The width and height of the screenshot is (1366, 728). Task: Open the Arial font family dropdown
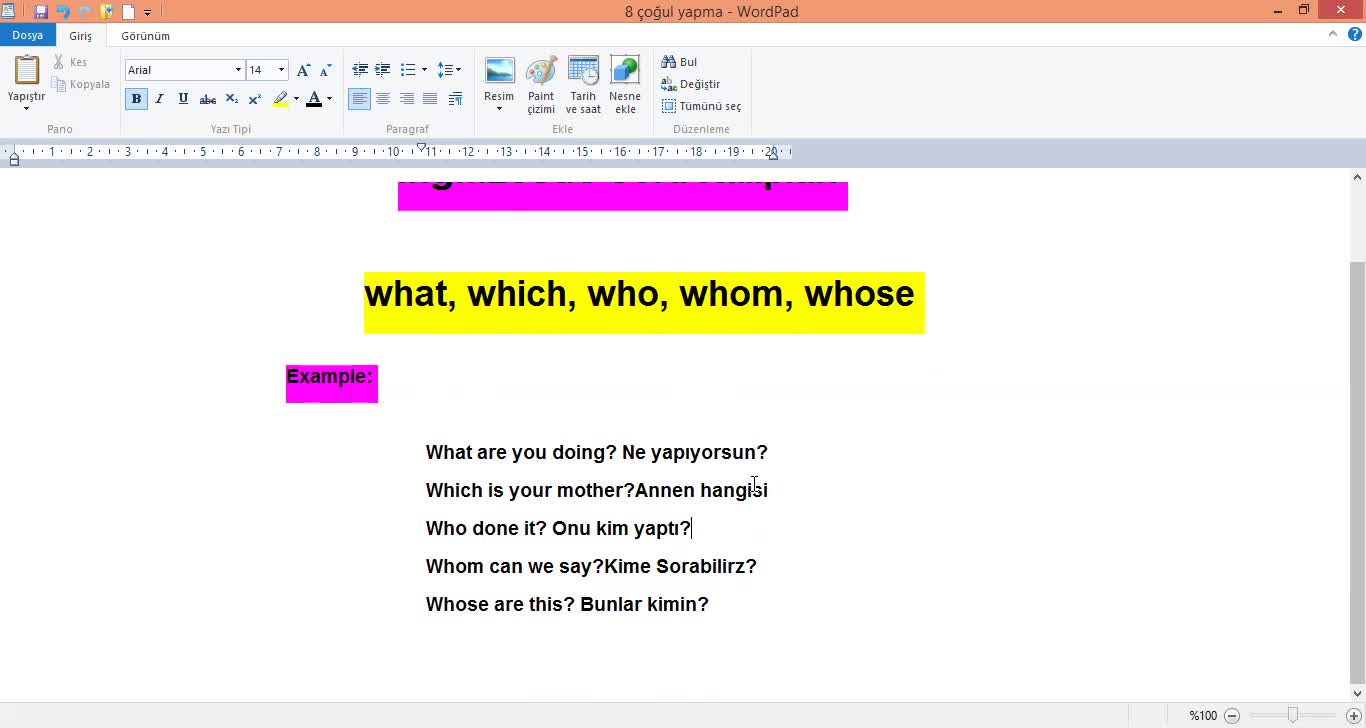(238, 70)
